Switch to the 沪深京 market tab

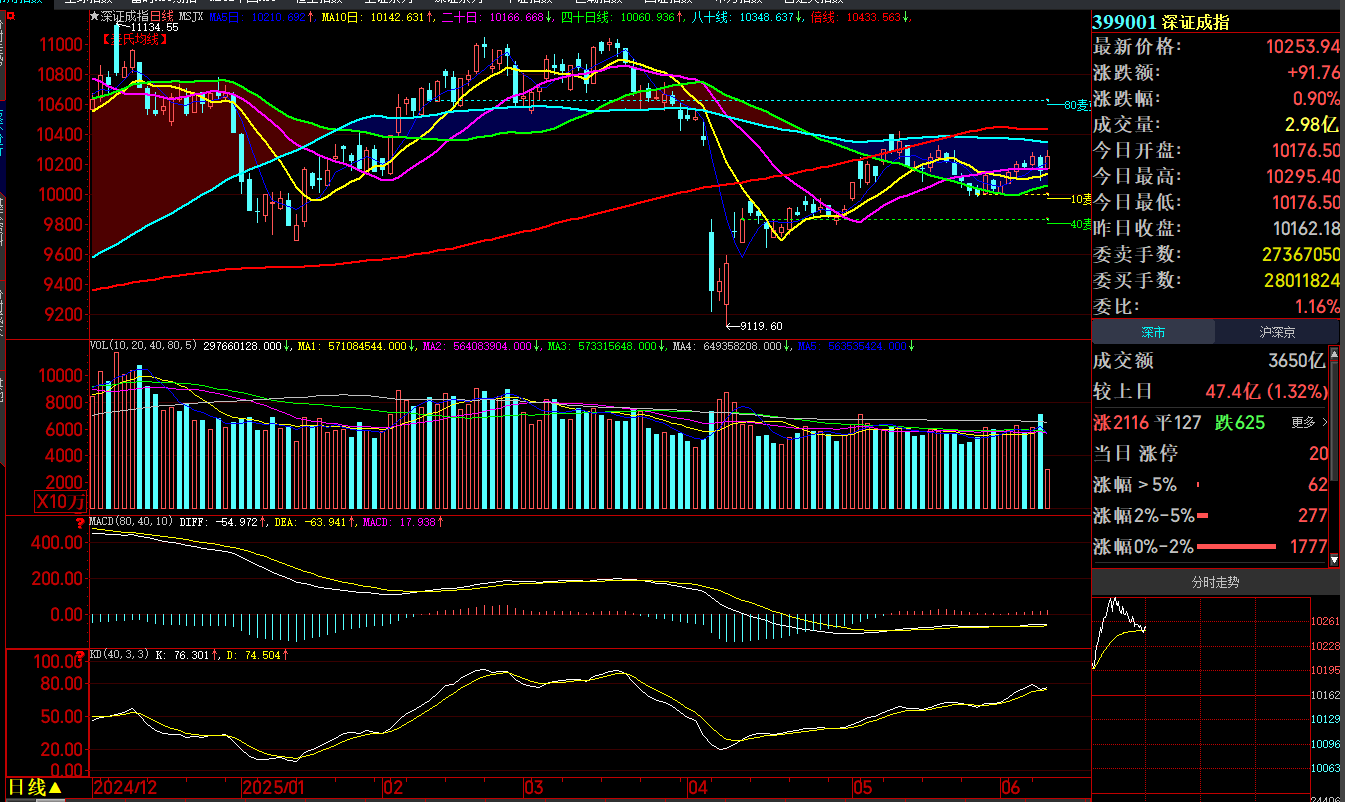point(1277,332)
